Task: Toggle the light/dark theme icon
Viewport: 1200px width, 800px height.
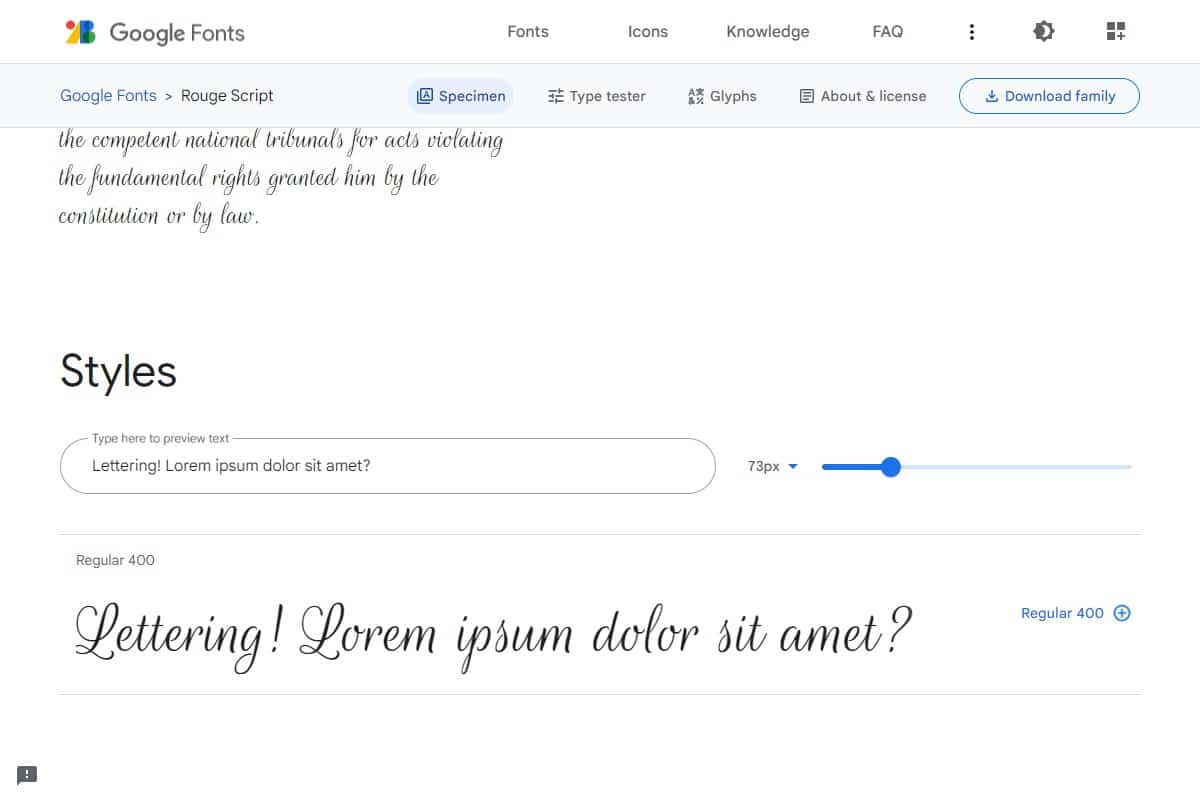Action: (1043, 32)
